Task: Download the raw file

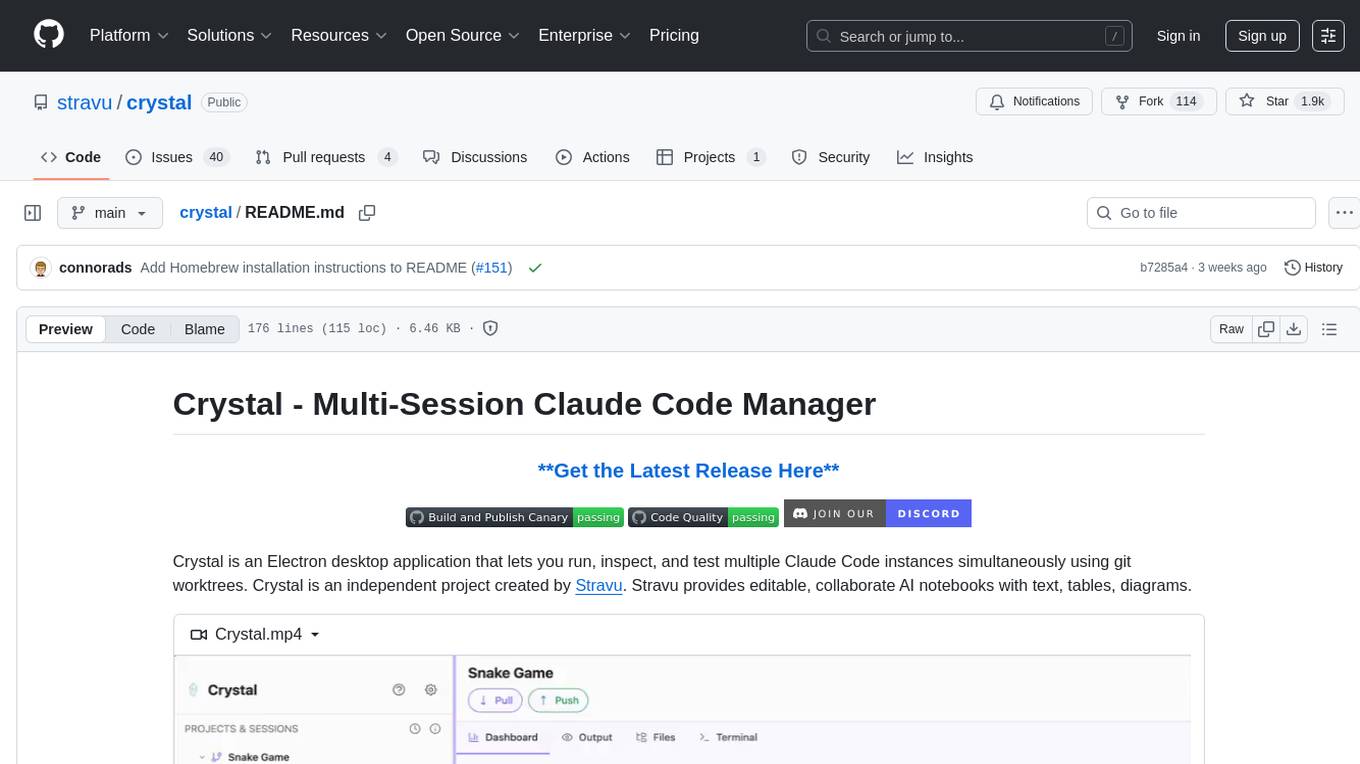Action: [x=1293, y=329]
